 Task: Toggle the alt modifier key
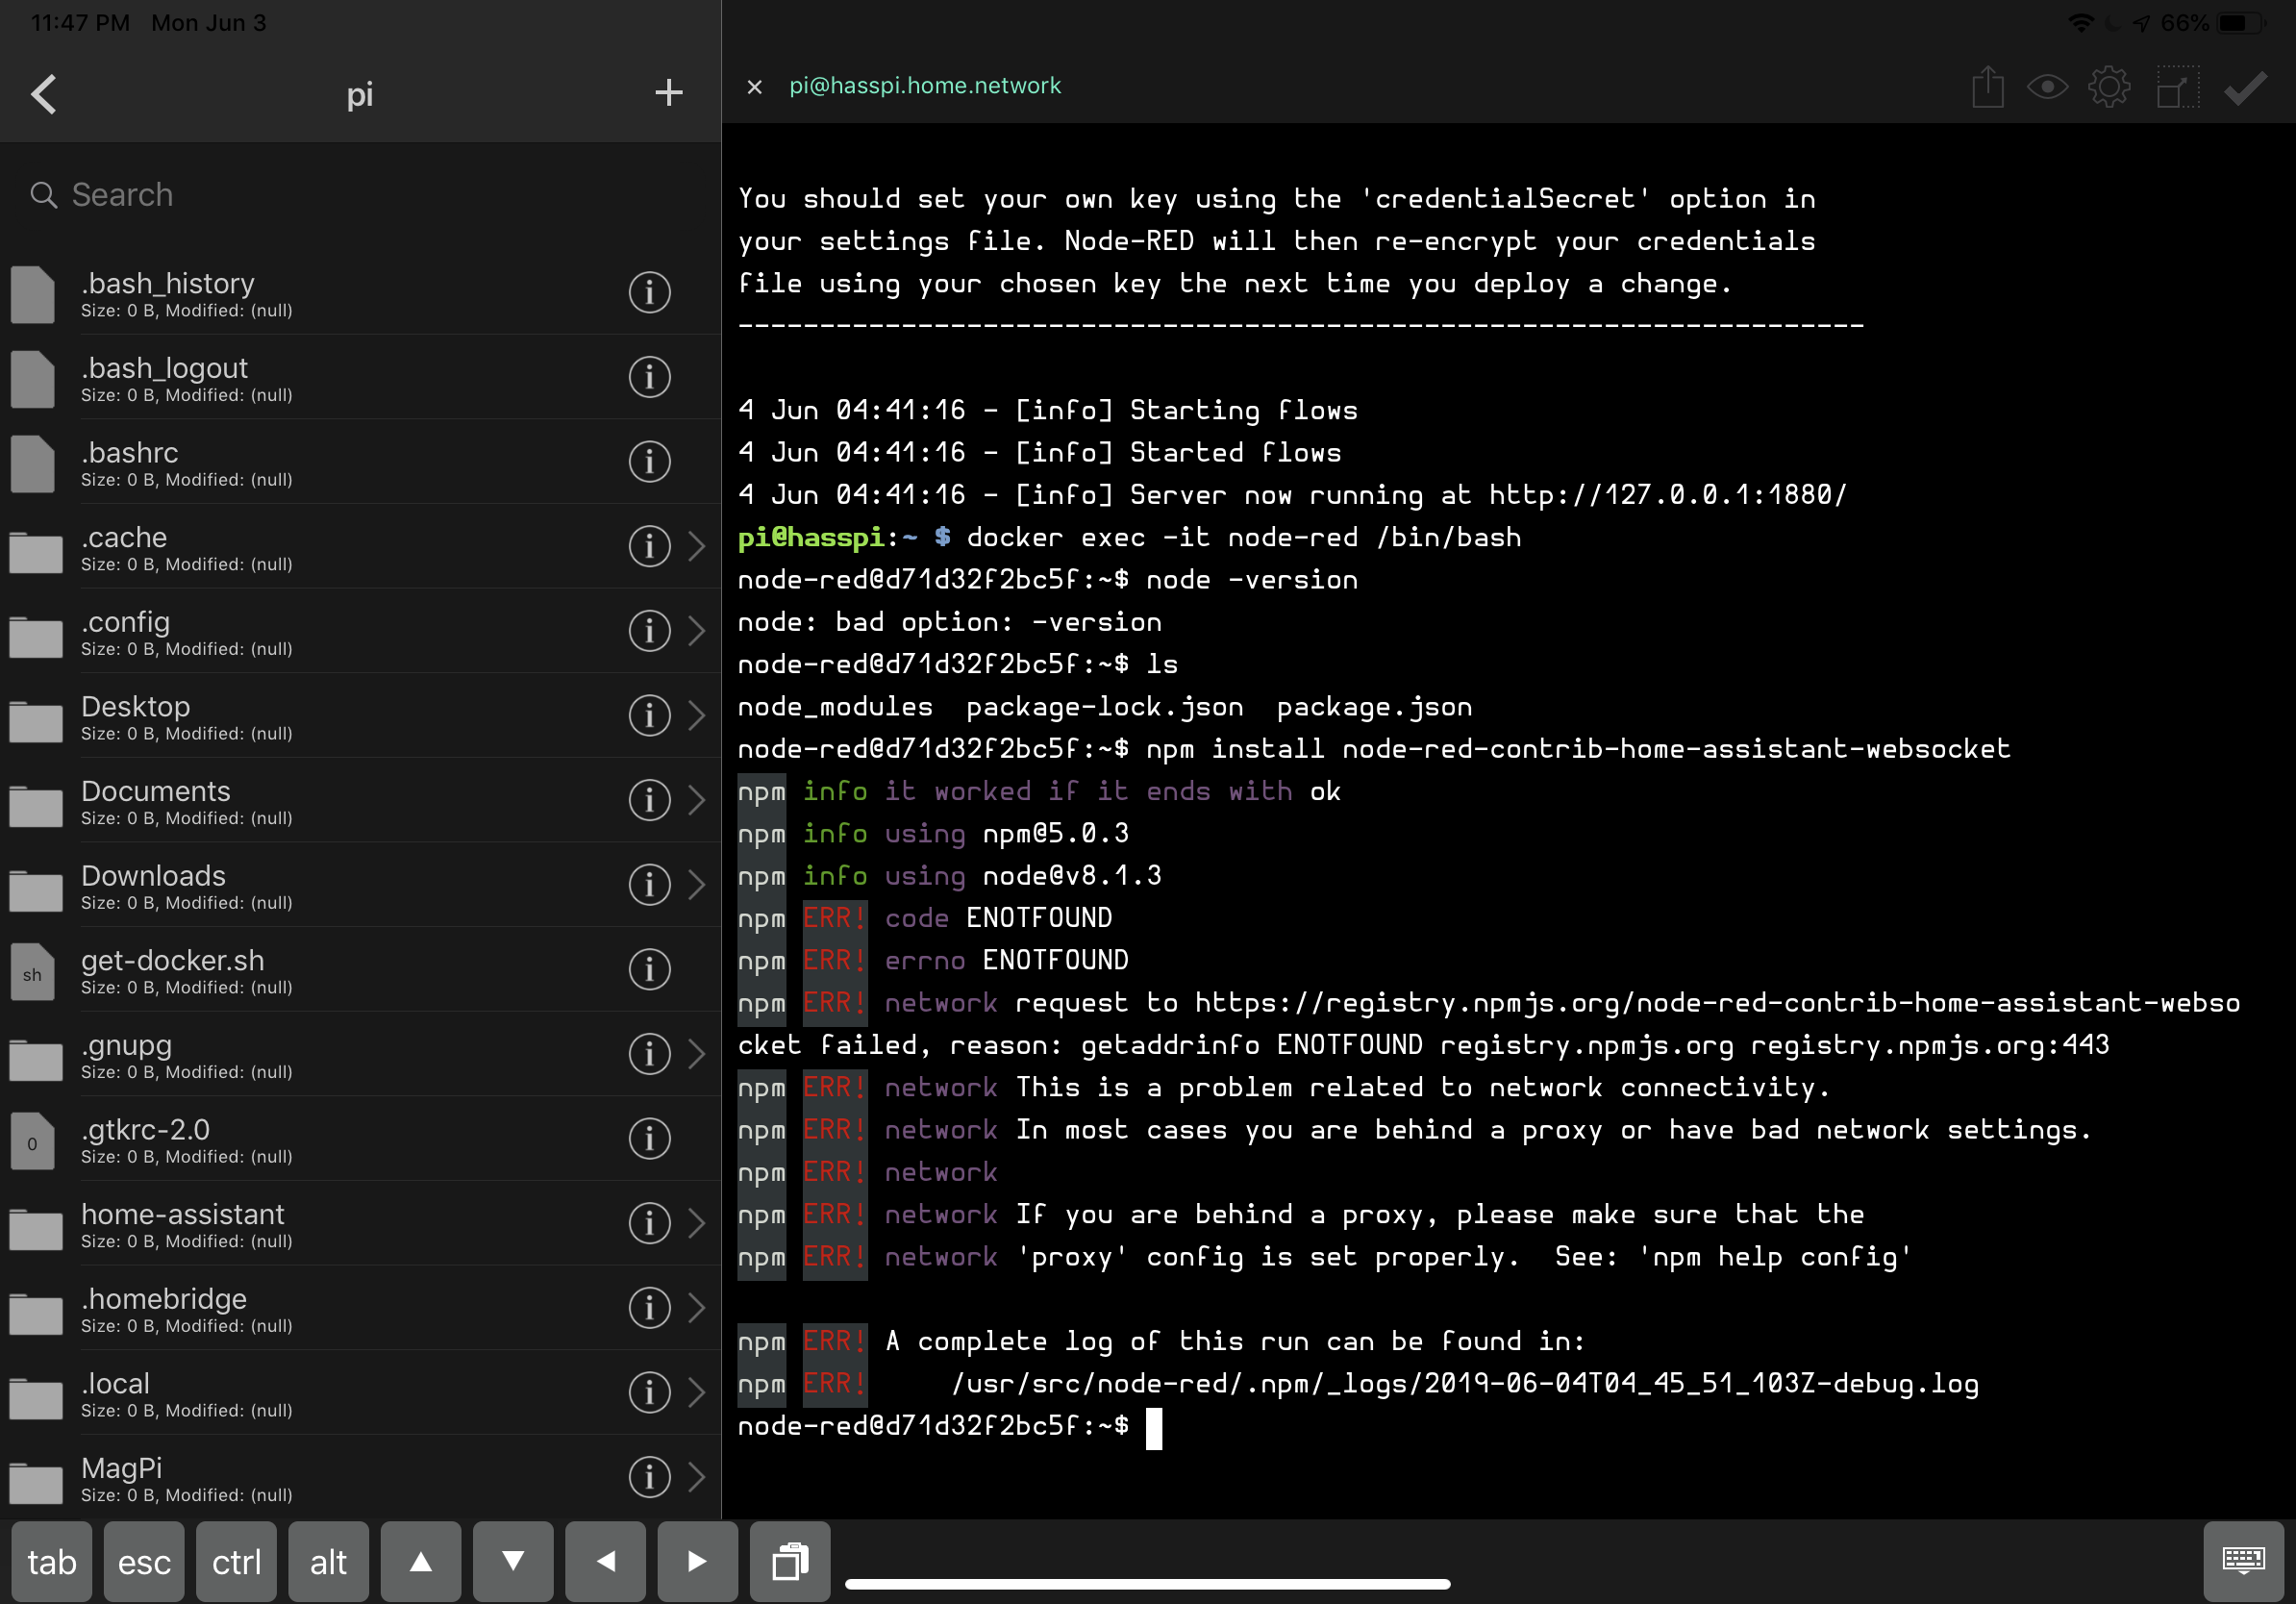328,1561
